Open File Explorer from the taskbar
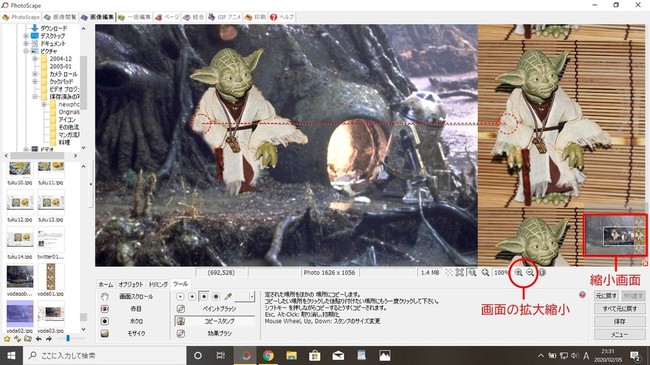Image resolution: width=650 pixels, height=365 pixels. tap(291, 355)
